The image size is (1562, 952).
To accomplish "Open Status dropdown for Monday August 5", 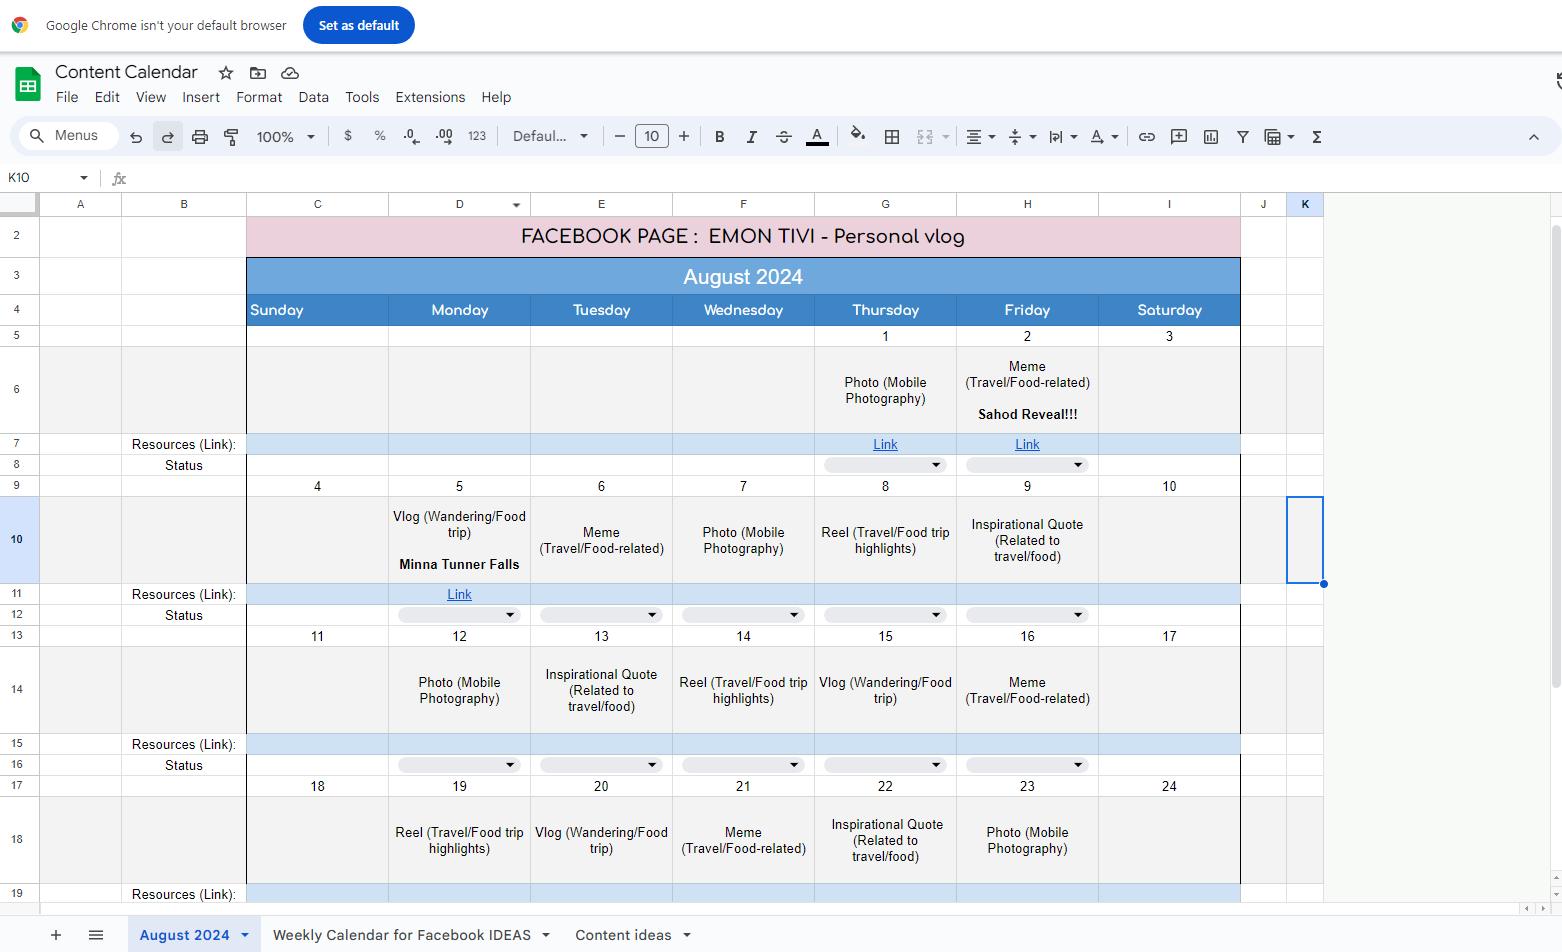I will (459, 615).
